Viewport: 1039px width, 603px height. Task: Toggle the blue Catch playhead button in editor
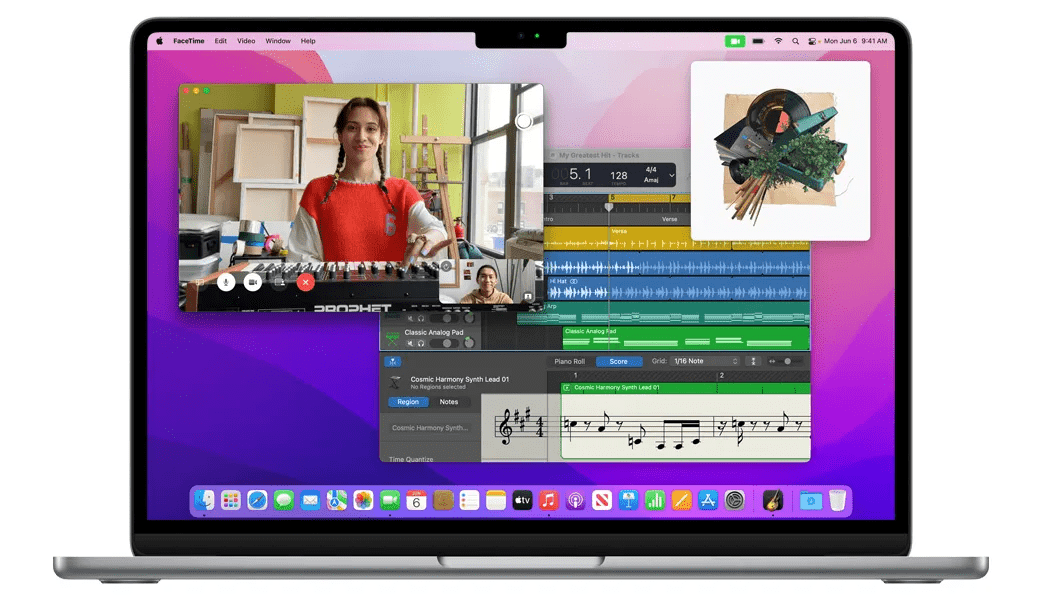coord(392,362)
